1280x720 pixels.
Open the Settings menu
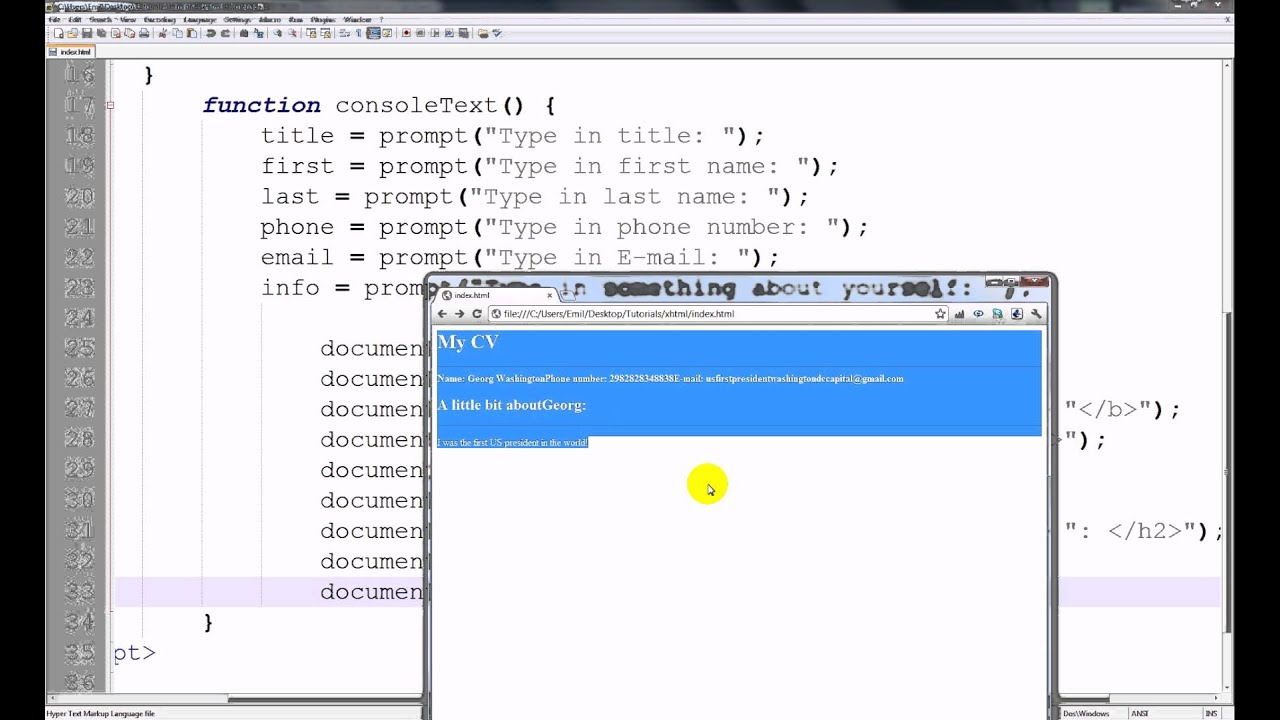coord(238,19)
